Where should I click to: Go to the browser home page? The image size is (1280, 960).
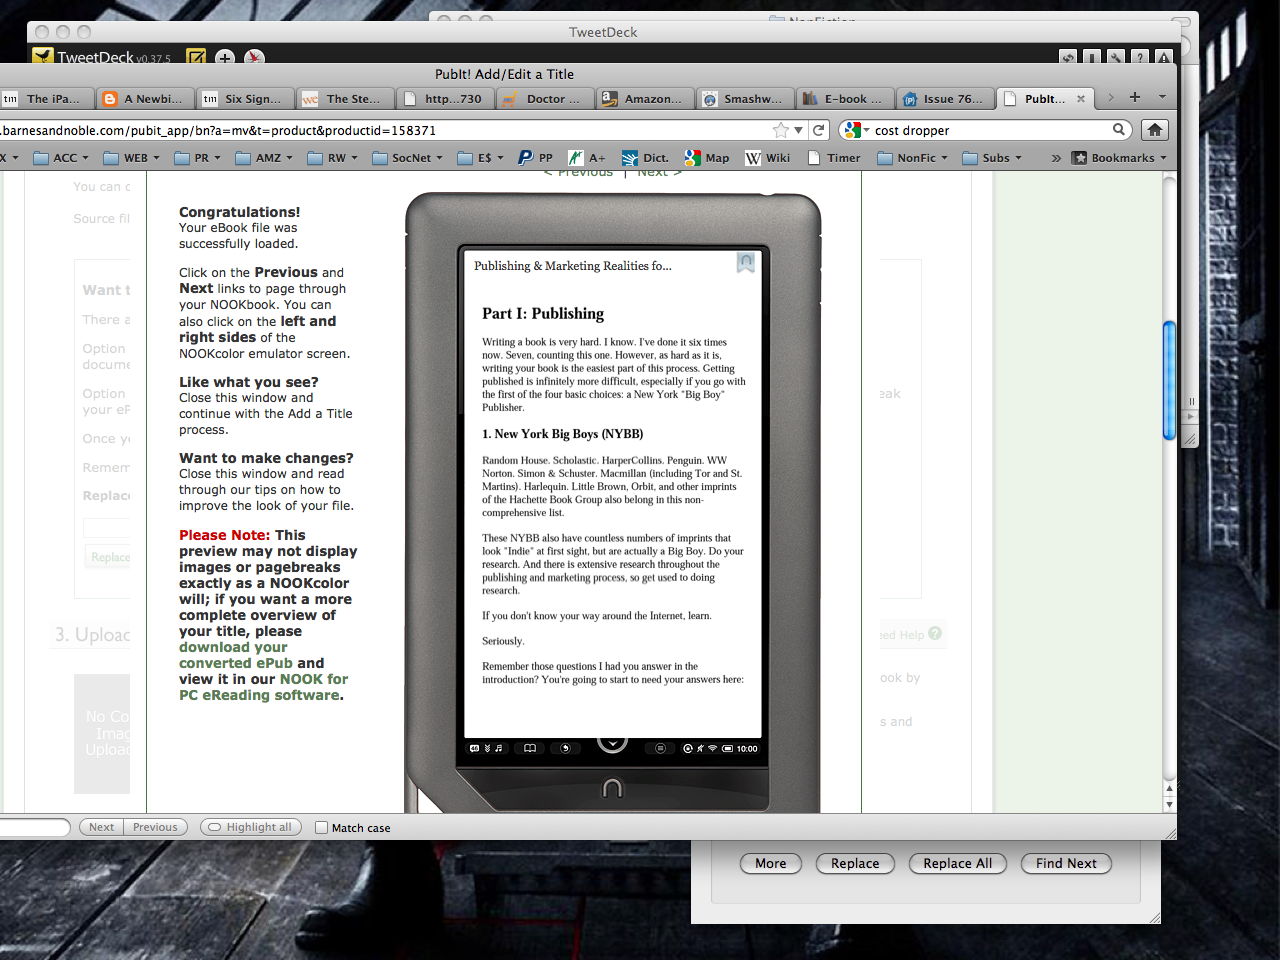point(1155,129)
